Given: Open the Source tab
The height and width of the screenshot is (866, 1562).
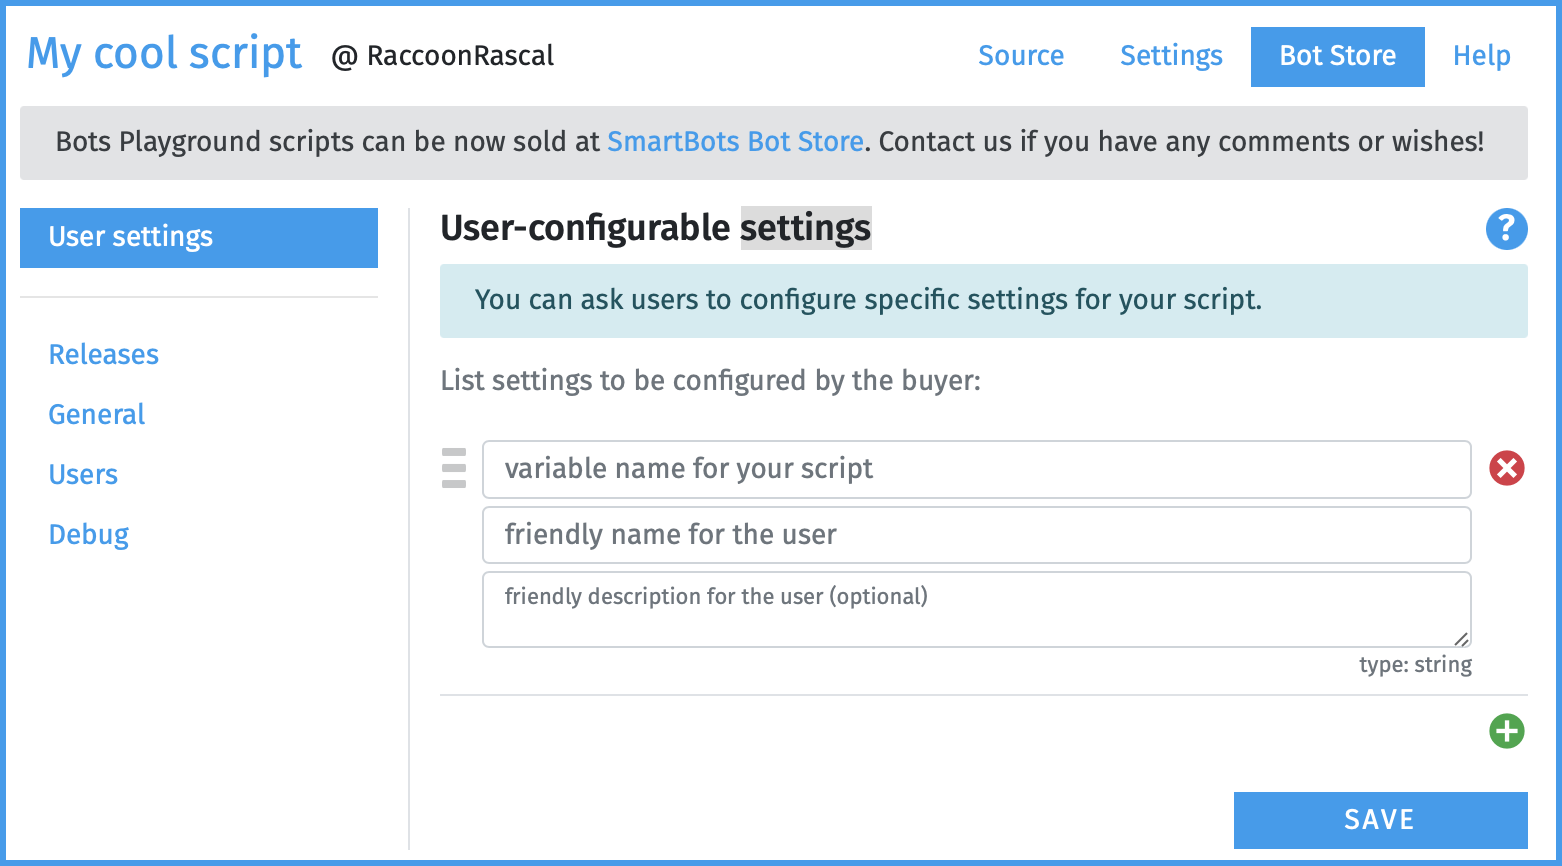Looking at the screenshot, I should pos(1021,56).
